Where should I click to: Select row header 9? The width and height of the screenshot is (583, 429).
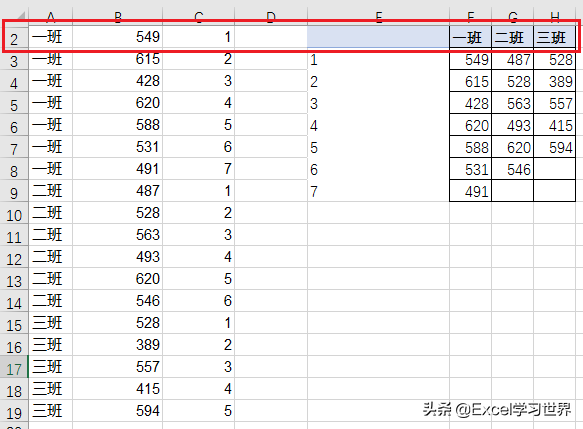click(14, 192)
